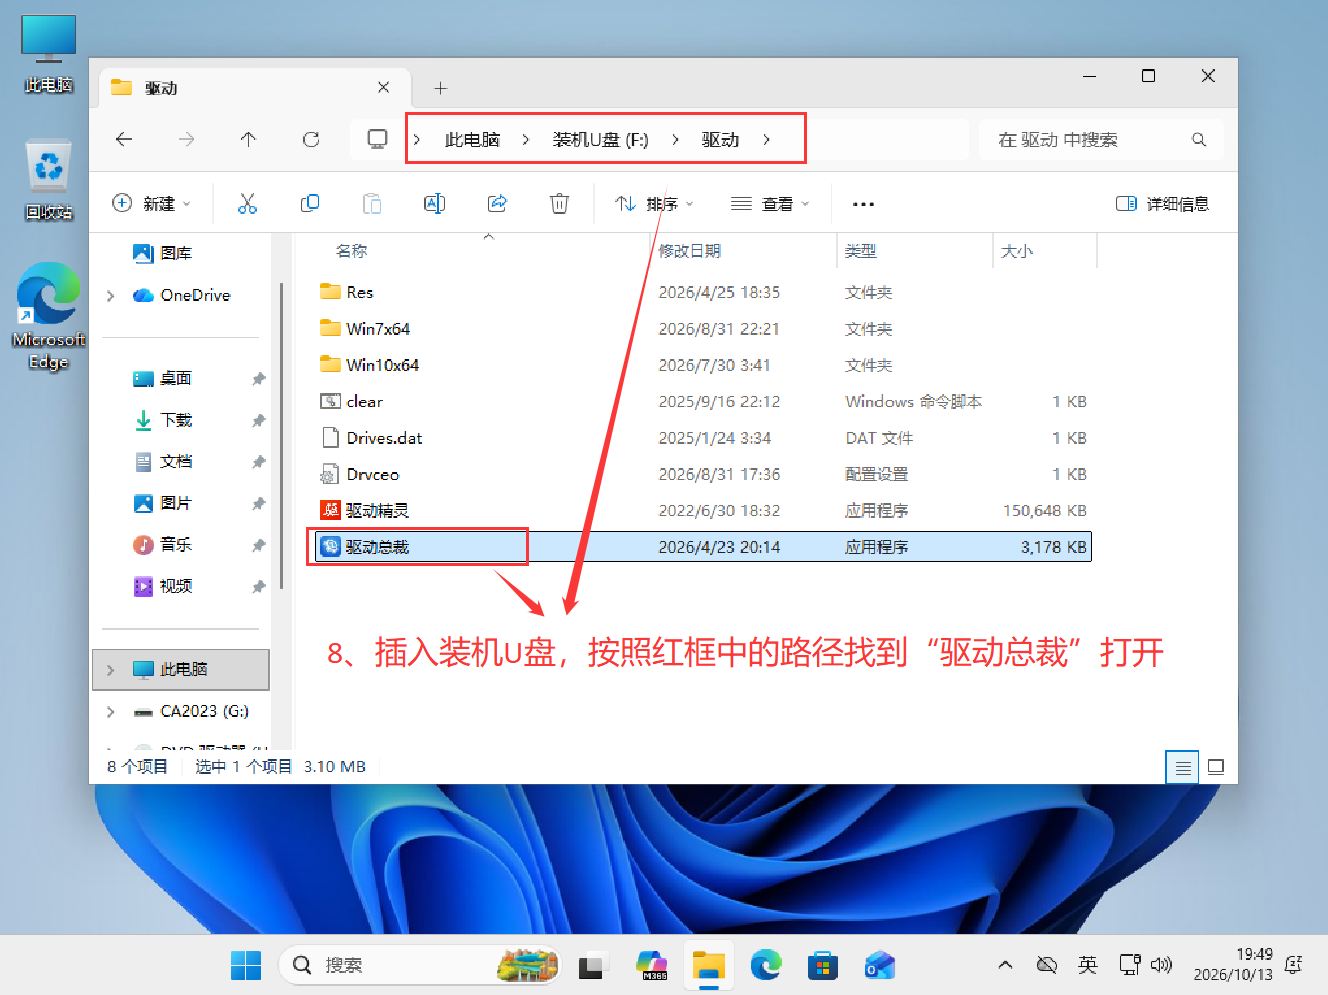The image size is (1328, 995).
Task: Click the Delete trash icon
Action: coord(559,204)
